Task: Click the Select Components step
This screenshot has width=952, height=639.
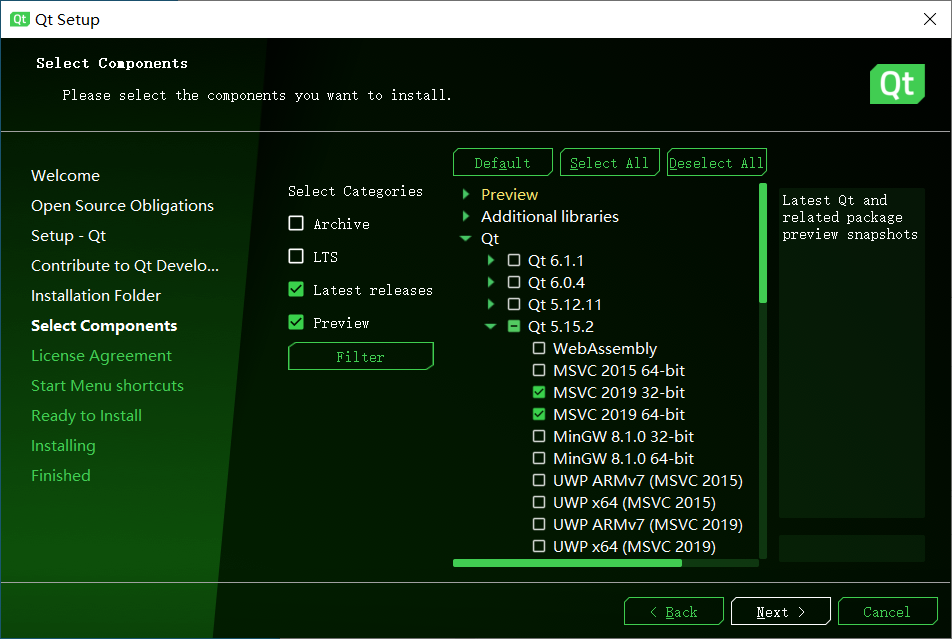Action: [104, 326]
